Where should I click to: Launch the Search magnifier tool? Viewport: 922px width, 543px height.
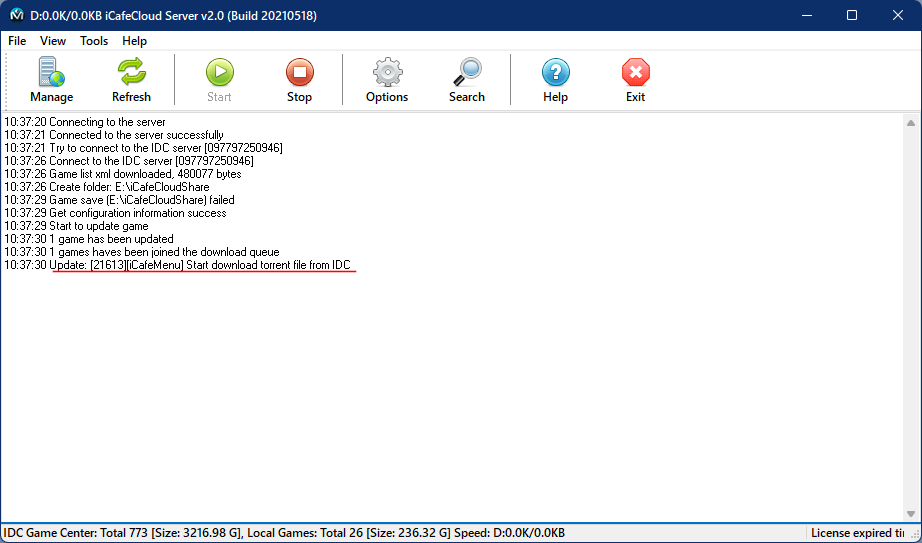pyautogui.click(x=466, y=80)
